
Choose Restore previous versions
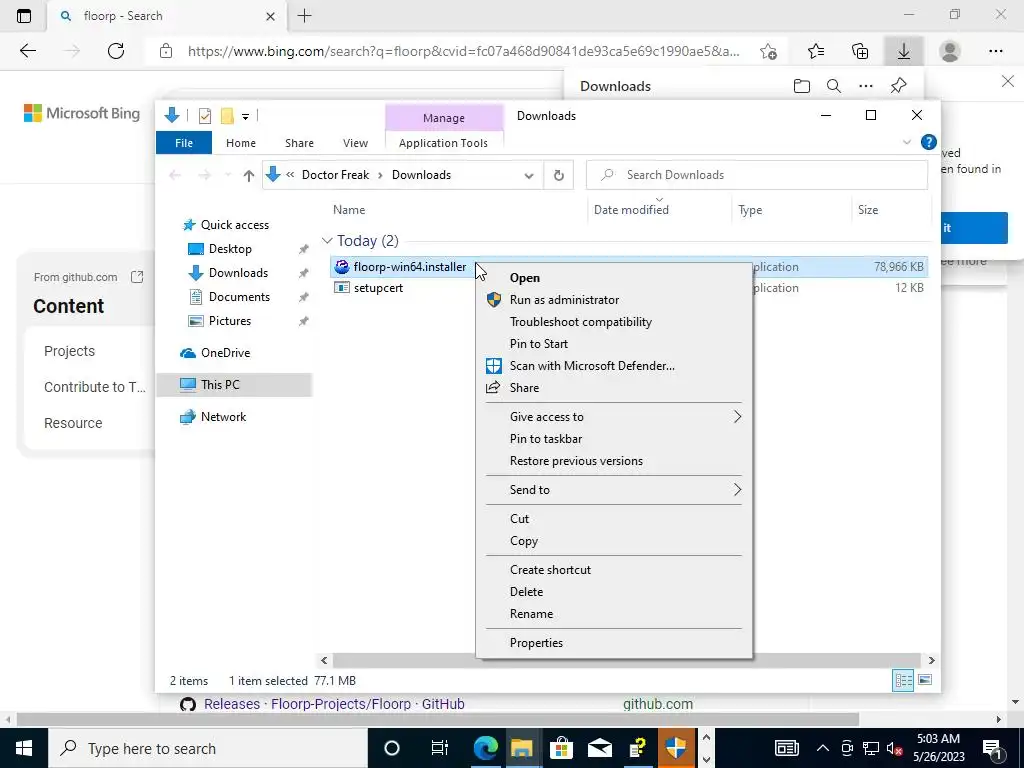613,461
